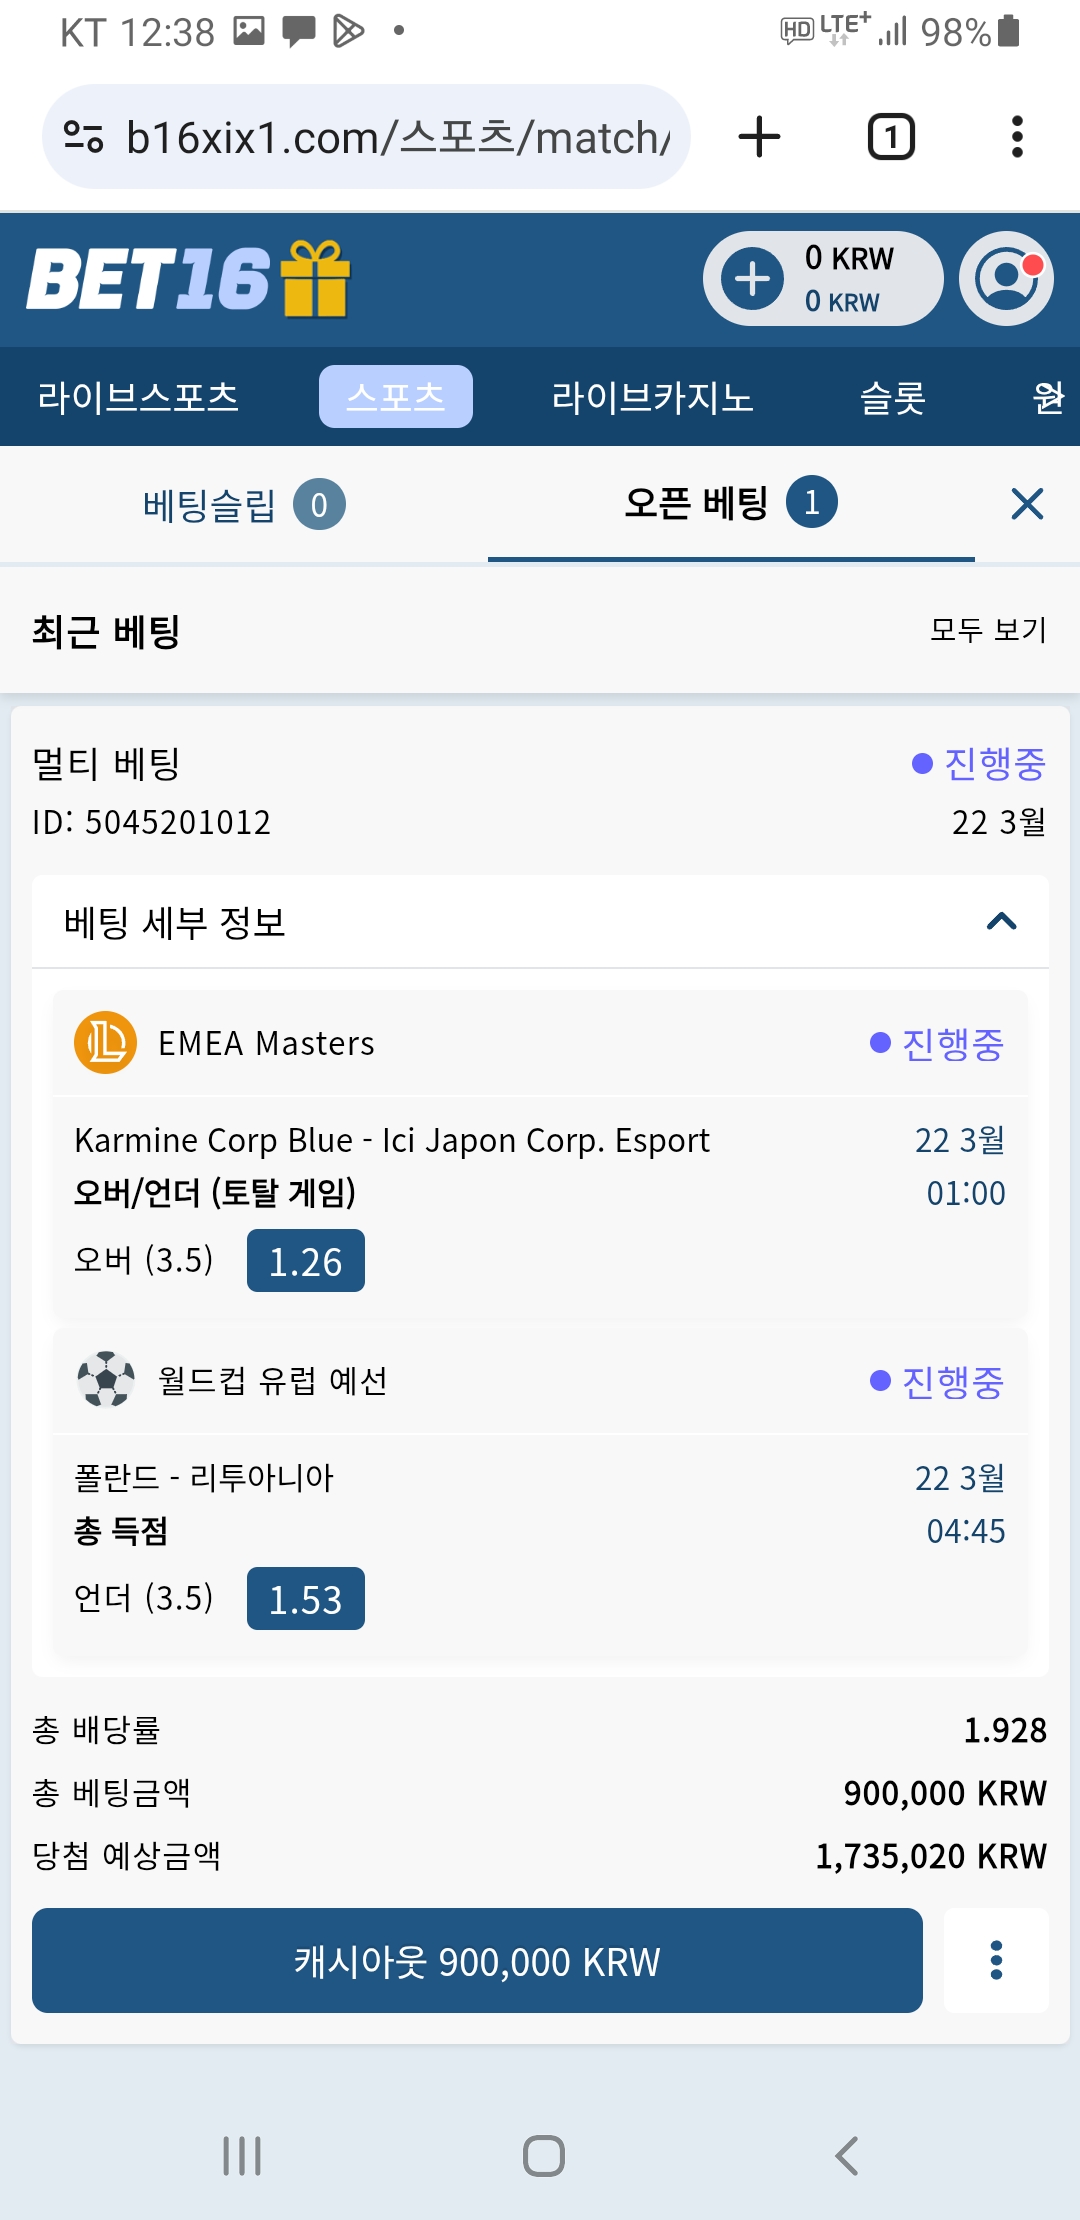Open the browser three-dot menu

pos(1017,137)
